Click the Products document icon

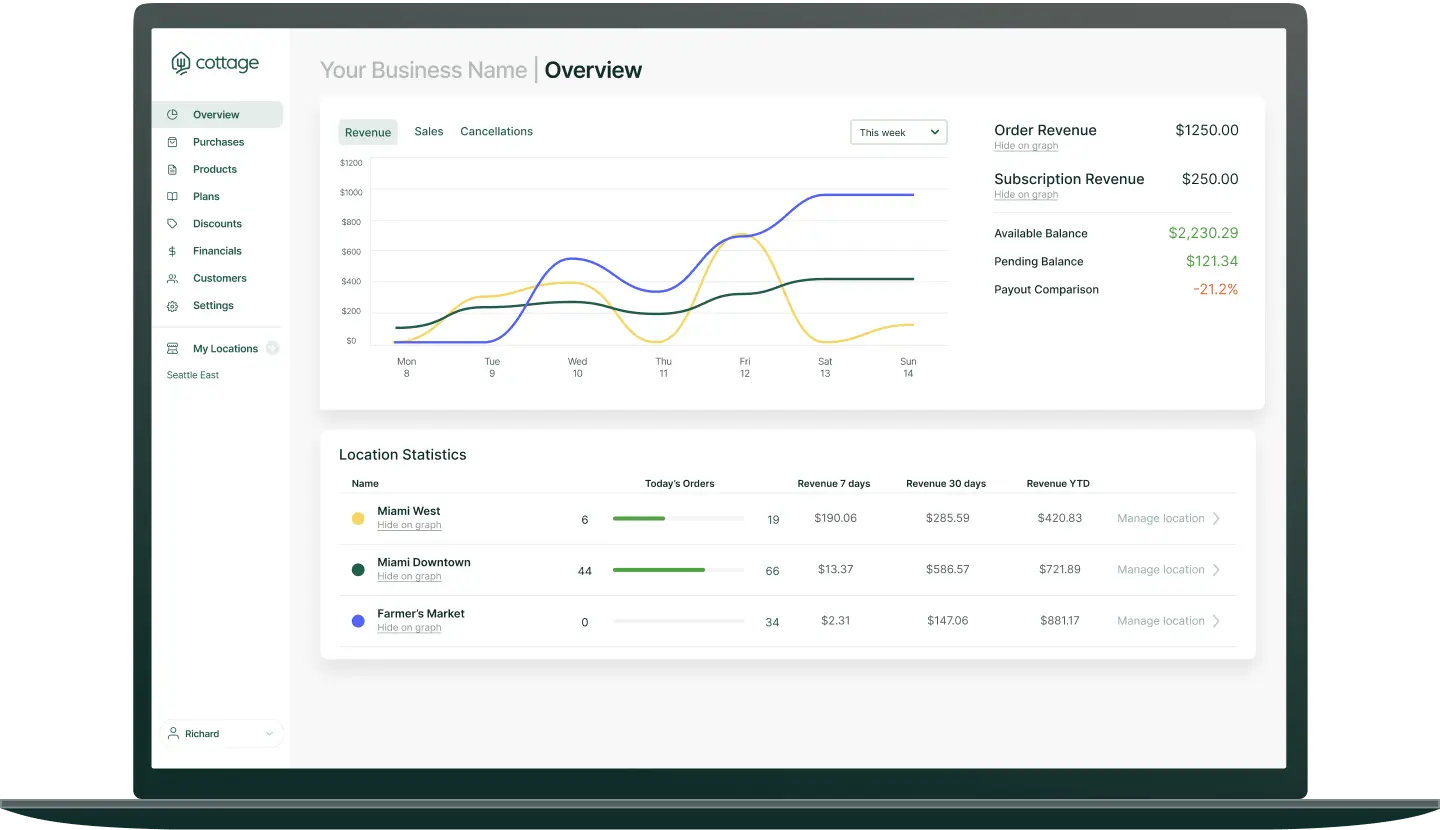172,169
